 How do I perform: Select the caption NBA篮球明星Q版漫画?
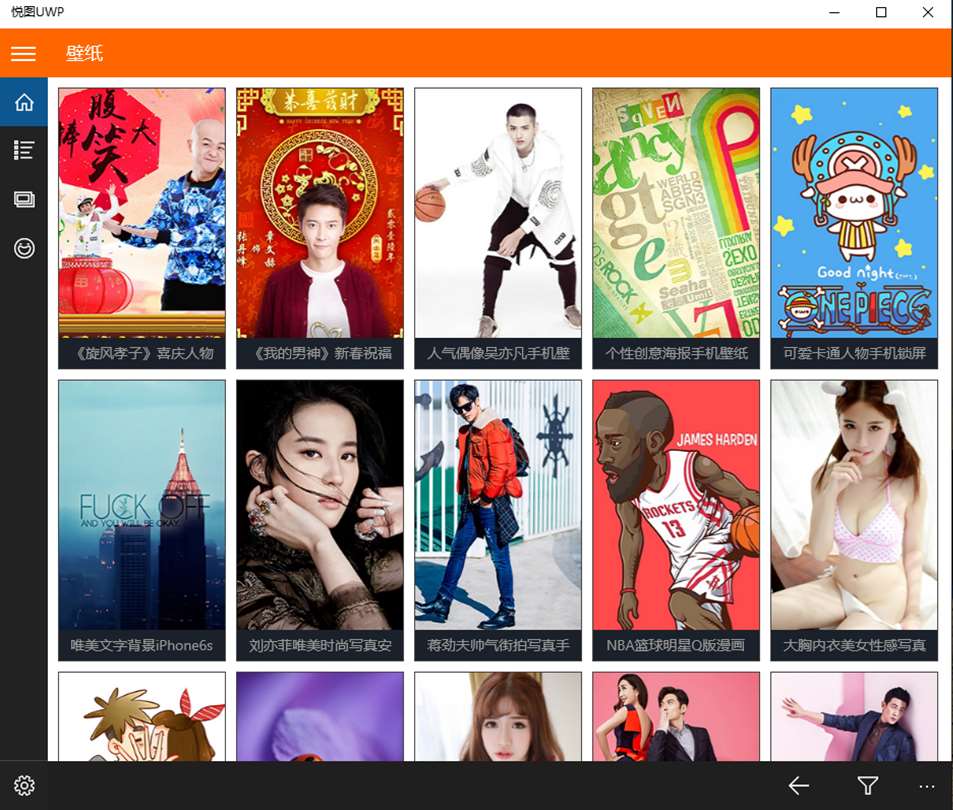pyautogui.click(x=675, y=645)
